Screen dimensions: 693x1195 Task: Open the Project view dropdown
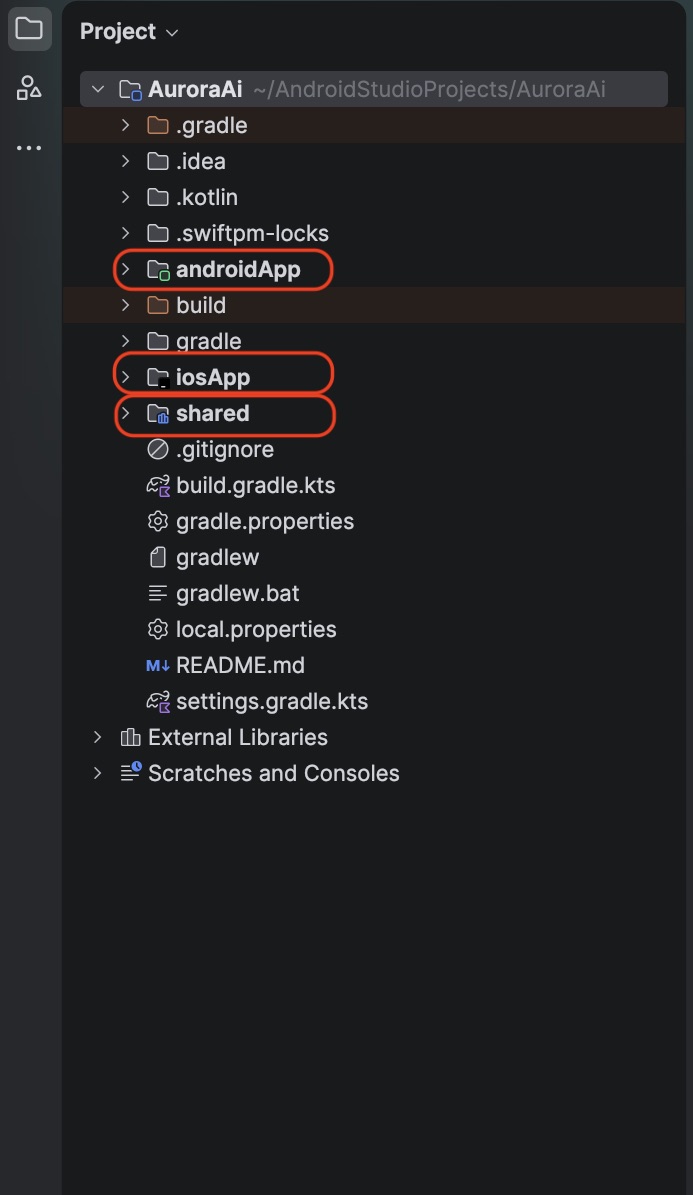pos(130,31)
